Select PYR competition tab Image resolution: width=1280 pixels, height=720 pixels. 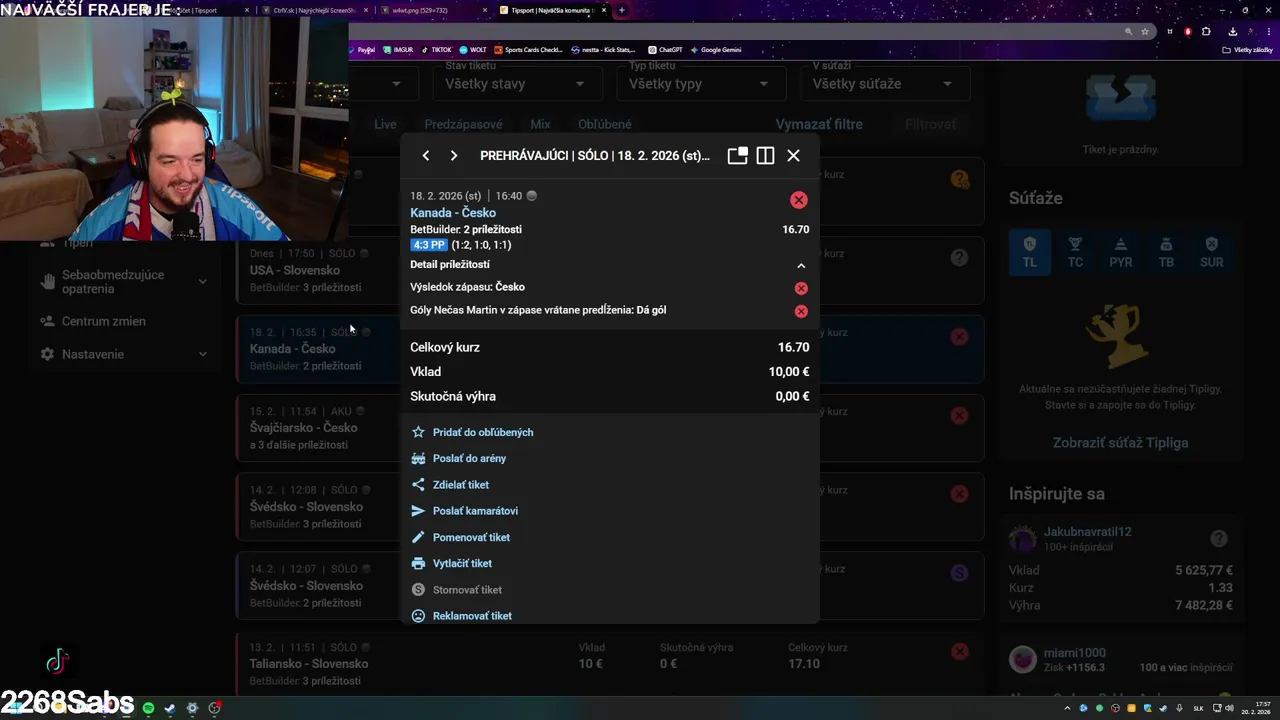point(1121,252)
